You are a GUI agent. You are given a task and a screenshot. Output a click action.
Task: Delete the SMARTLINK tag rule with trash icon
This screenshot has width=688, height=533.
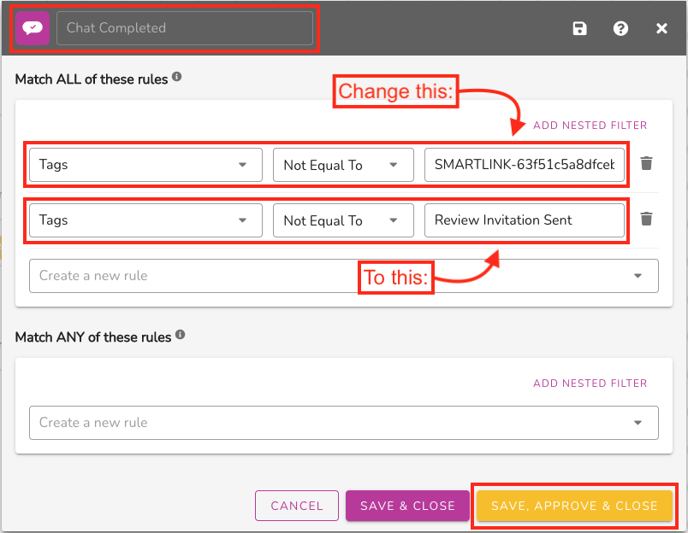pos(647,164)
